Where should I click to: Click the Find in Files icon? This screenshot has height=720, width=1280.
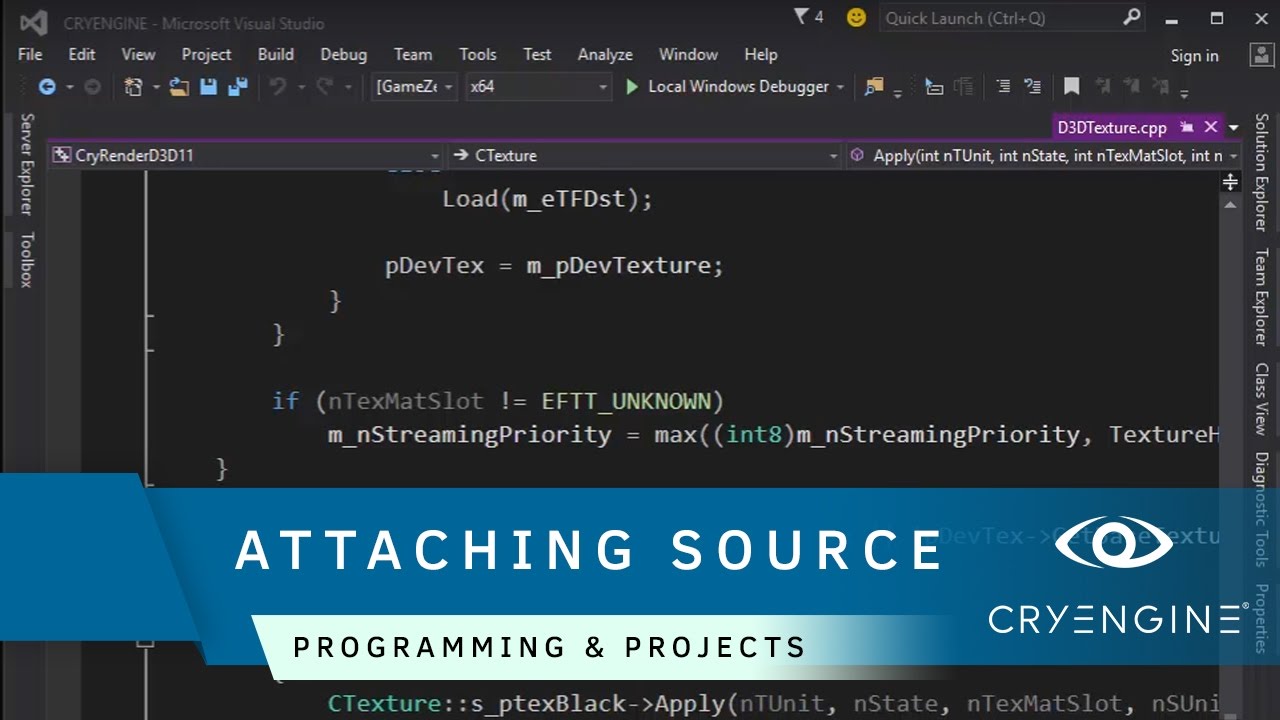[875, 87]
